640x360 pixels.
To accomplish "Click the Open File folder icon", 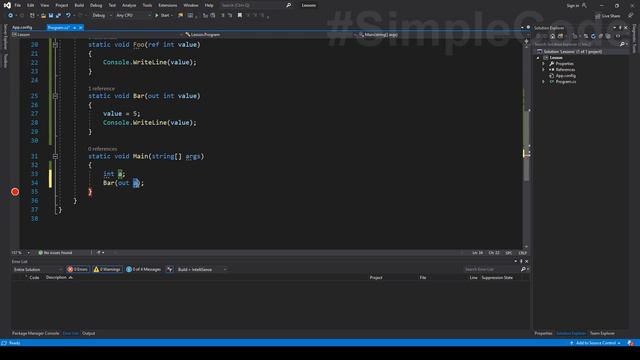I will click(x=43, y=16).
